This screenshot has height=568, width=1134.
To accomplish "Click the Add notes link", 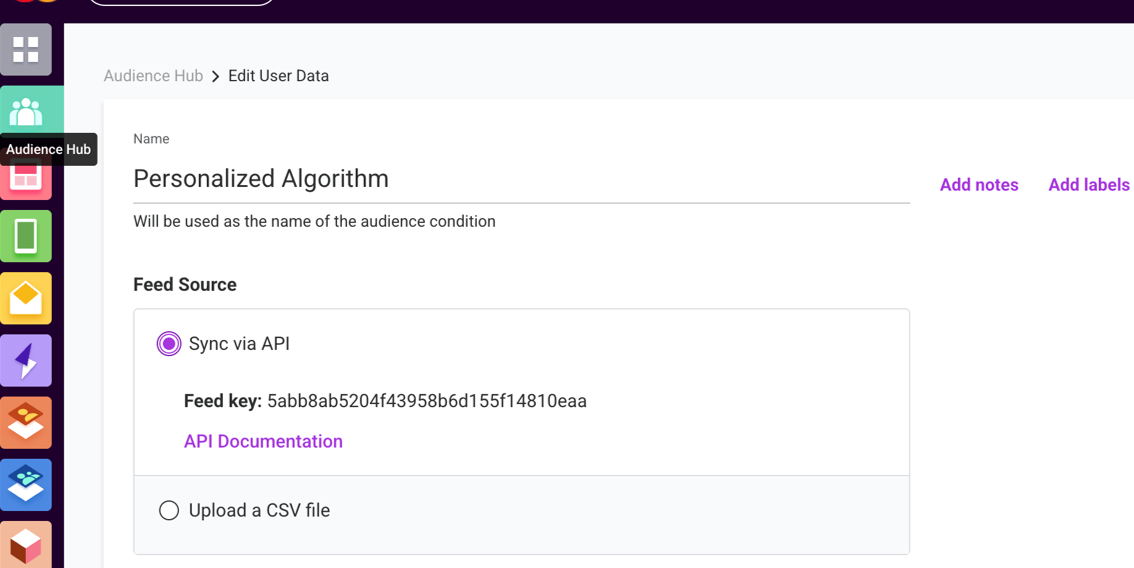I will coord(979,185).
